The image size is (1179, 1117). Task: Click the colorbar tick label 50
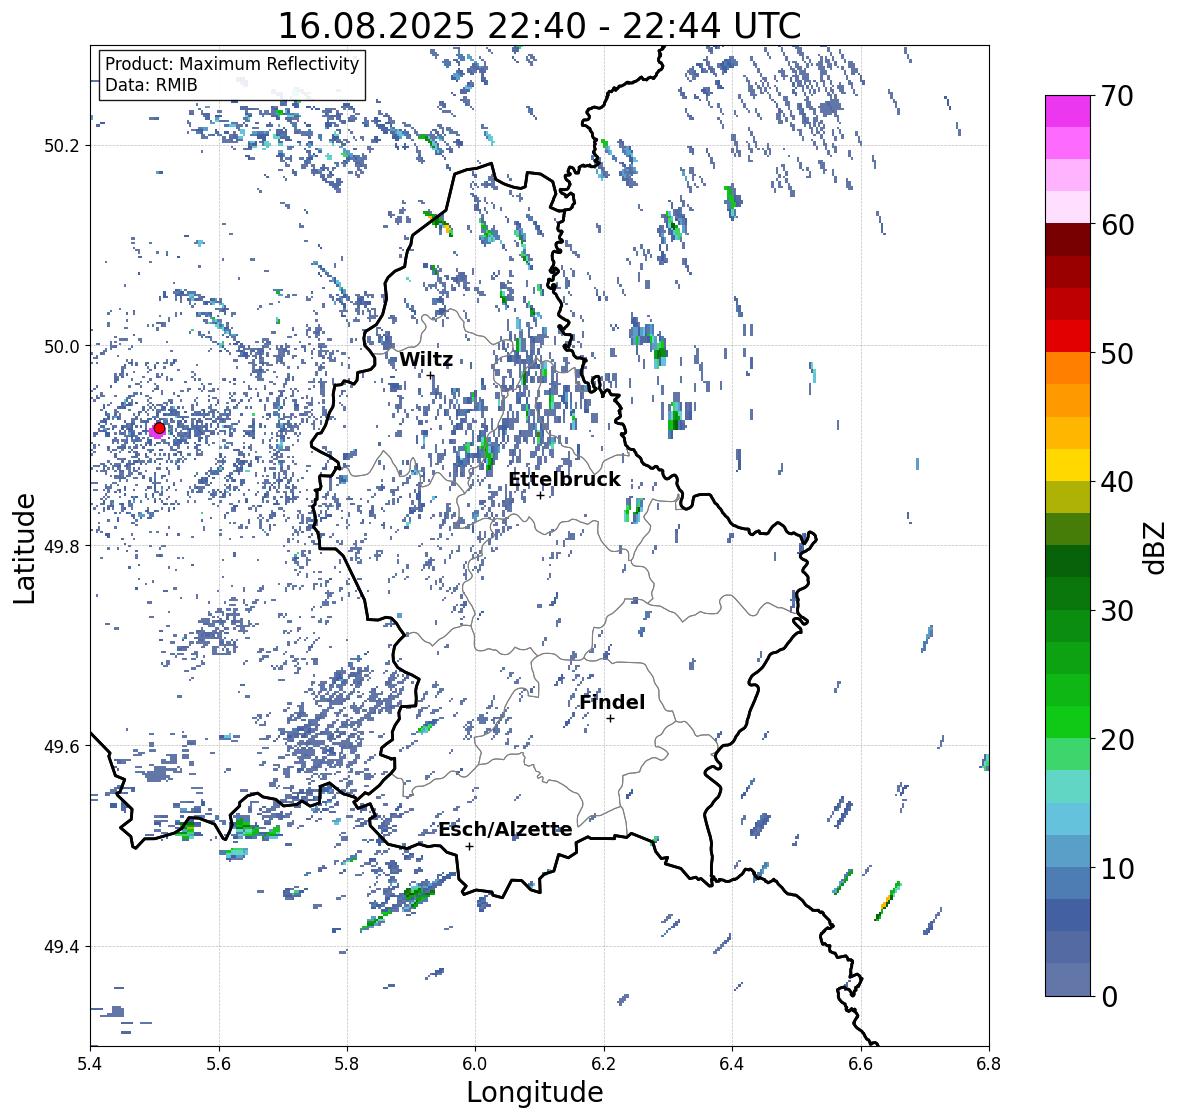[1117, 353]
